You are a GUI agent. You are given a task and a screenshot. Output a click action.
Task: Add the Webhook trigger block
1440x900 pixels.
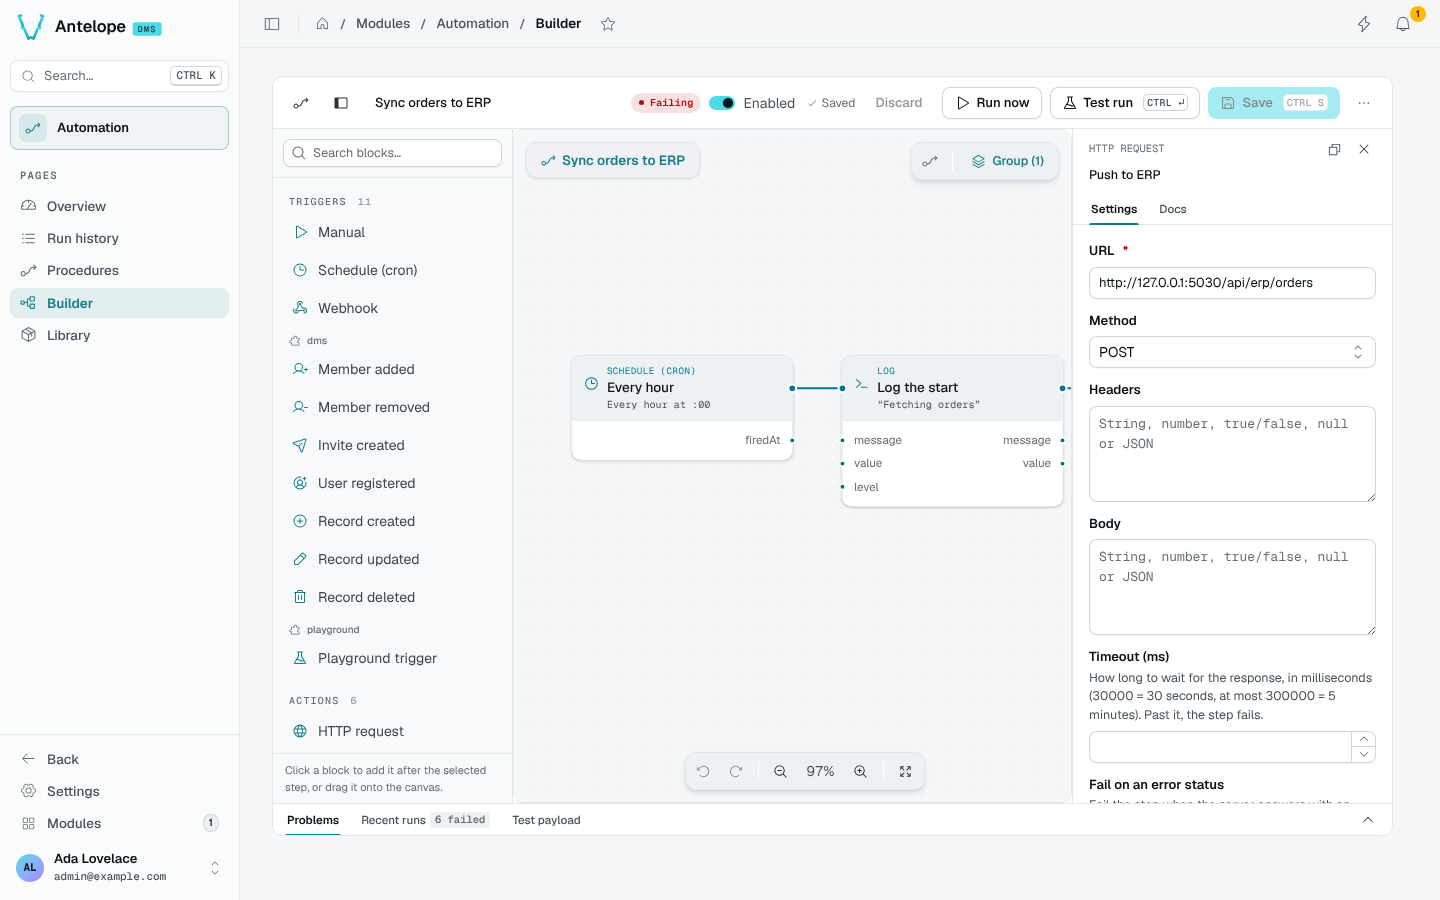pyautogui.click(x=392, y=308)
